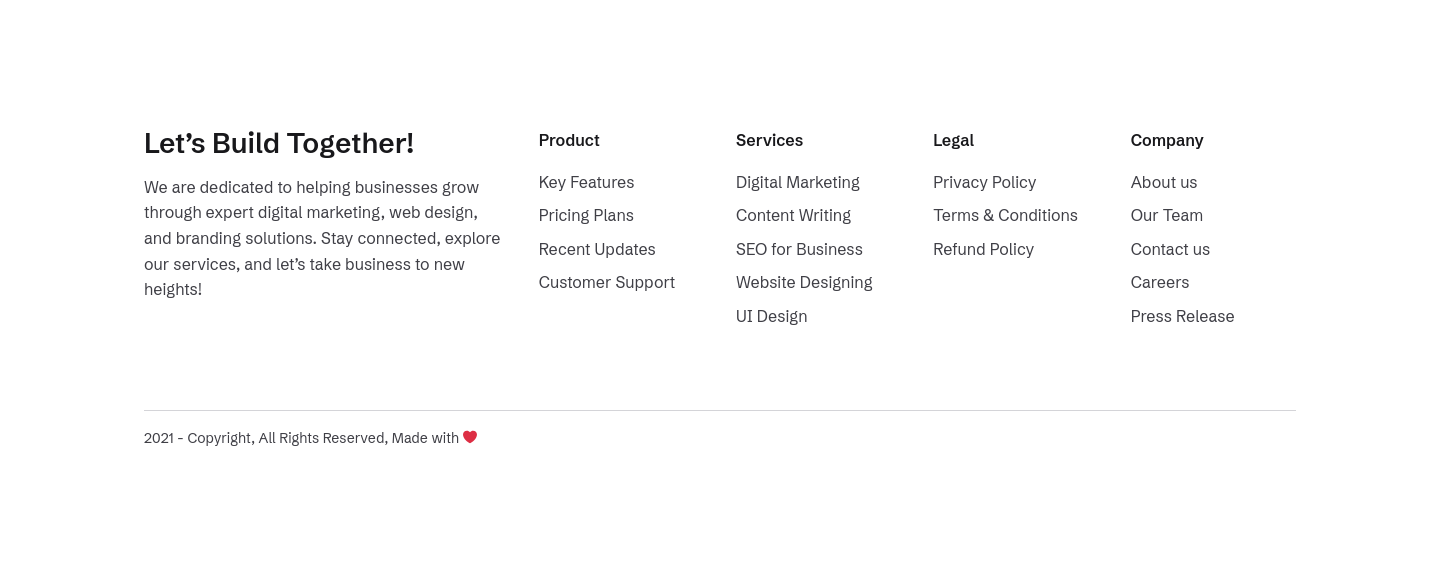Click the Company column heading
This screenshot has width=1440, height=577.
[1166, 140]
